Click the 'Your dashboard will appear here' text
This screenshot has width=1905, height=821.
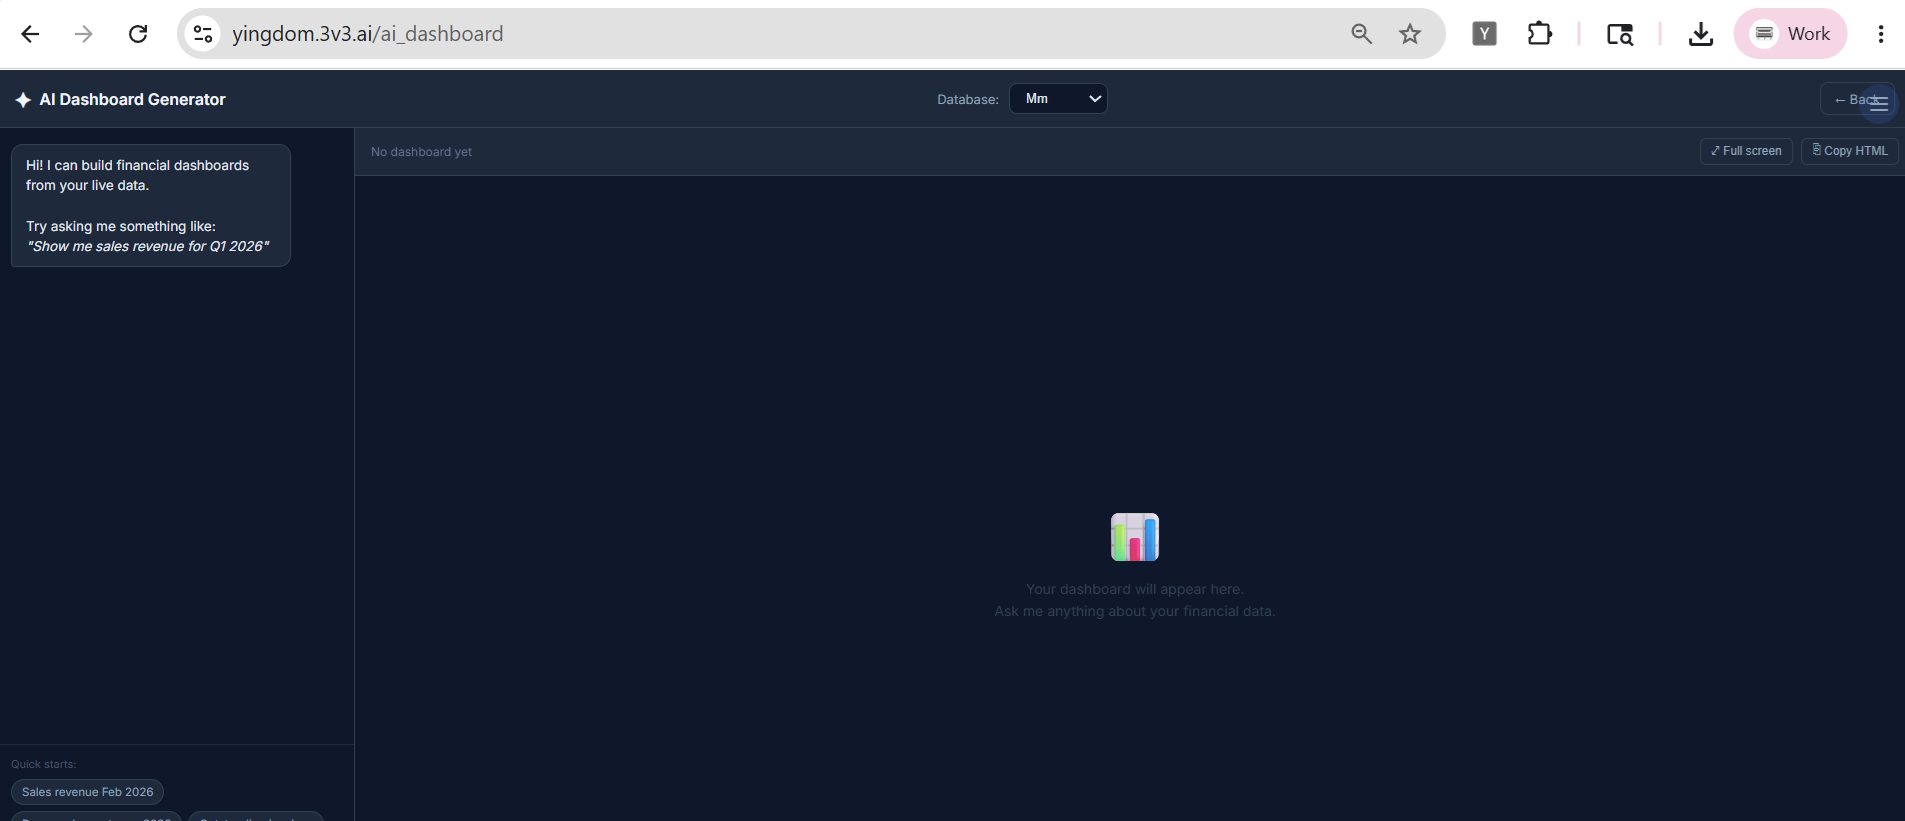pyautogui.click(x=1134, y=590)
